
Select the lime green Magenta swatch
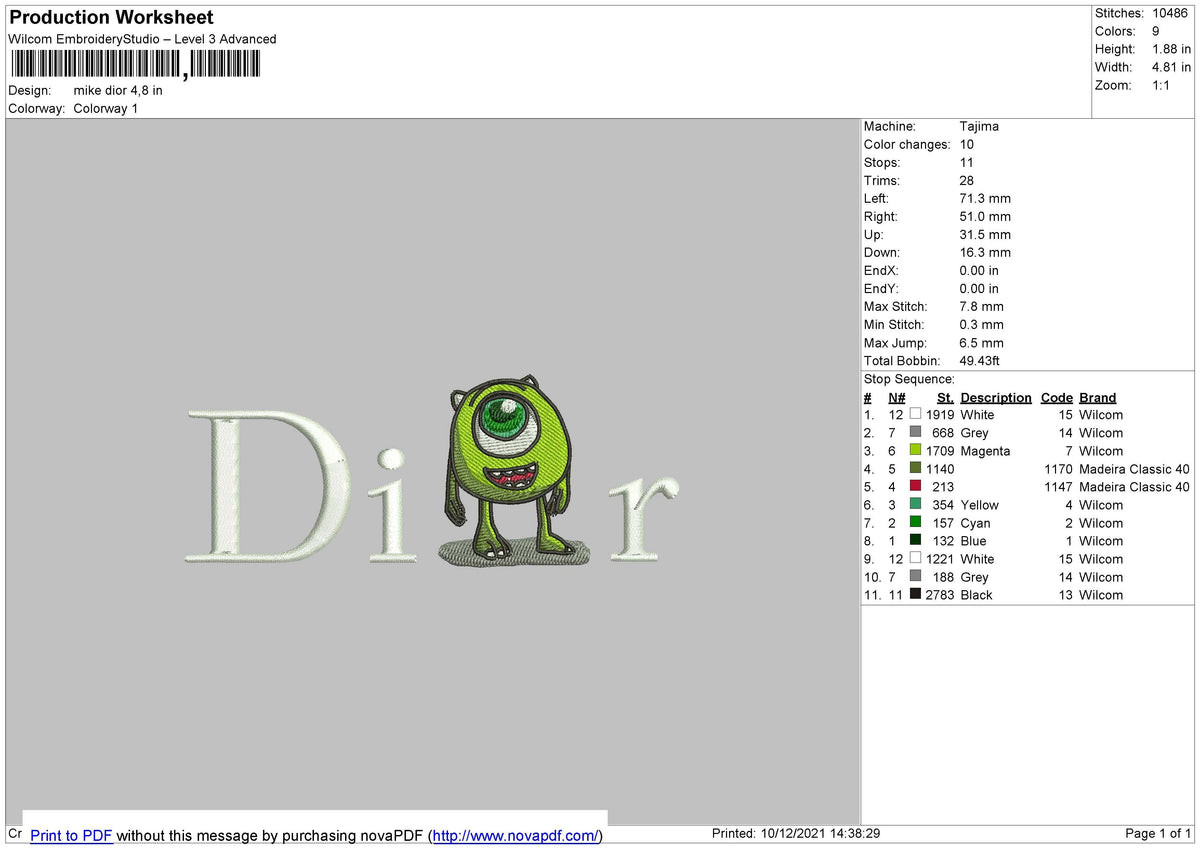click(915, 450)
